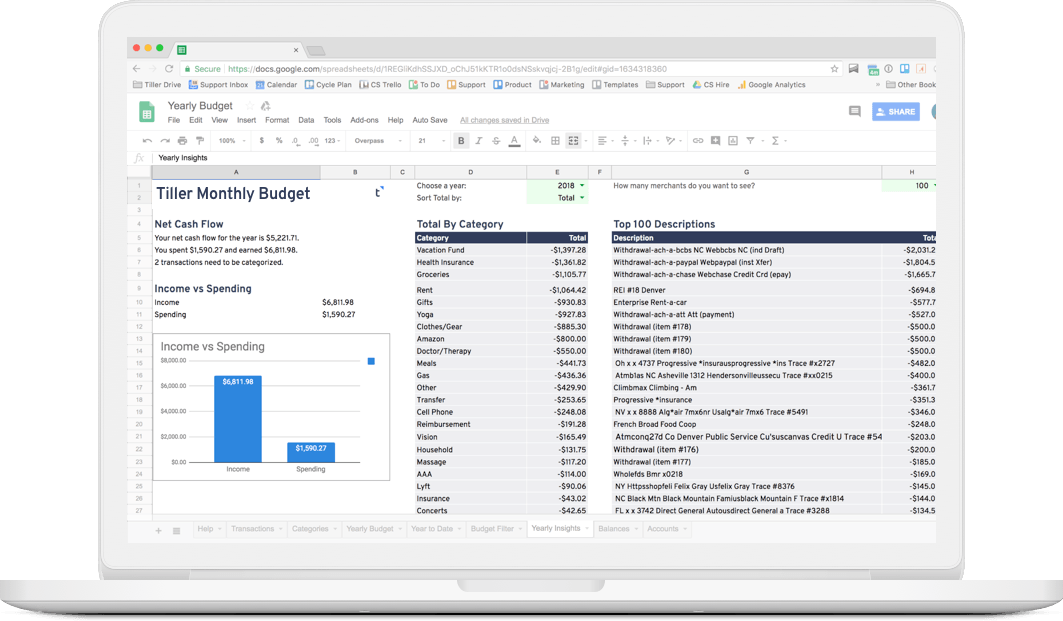This screenshot has height=621, width=1063.
Task: Undo the last action in toolbar
Action: point(147,141)
